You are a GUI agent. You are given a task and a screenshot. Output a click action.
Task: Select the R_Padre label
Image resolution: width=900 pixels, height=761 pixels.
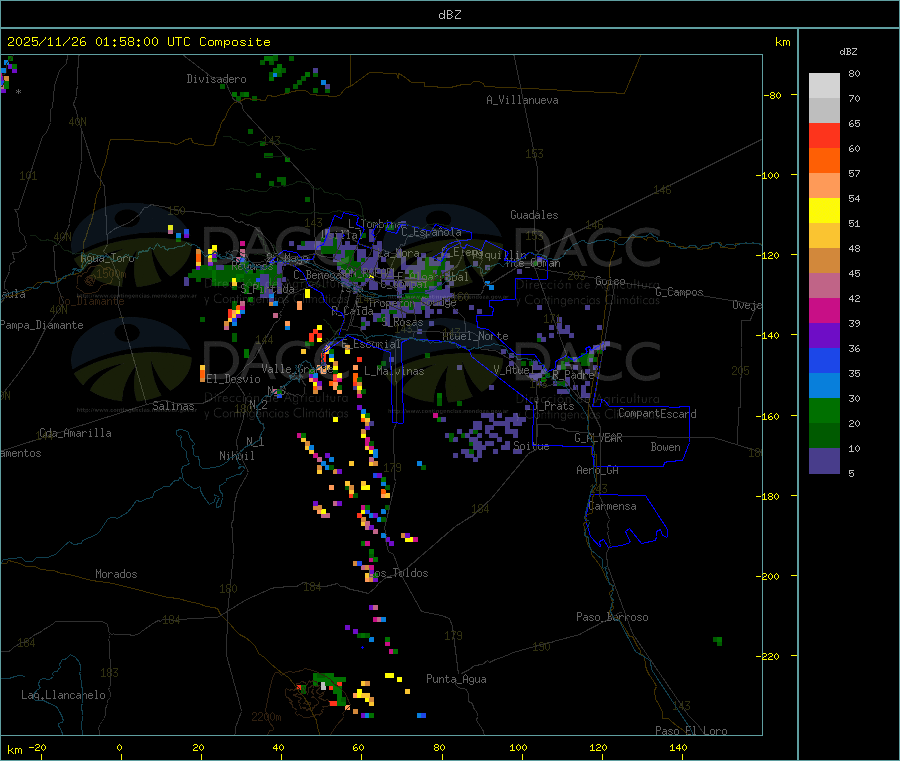pyautogui.click(x=573, y=375)
